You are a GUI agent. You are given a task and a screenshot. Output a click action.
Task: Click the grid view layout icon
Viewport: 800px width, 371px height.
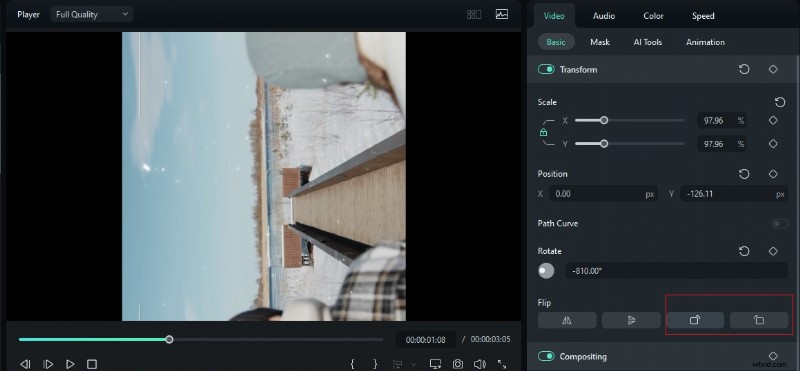click(474, 15)
